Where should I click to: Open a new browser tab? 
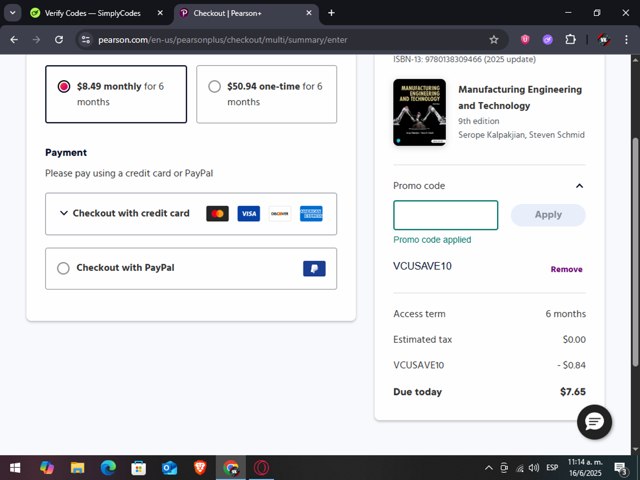(331, 13)
